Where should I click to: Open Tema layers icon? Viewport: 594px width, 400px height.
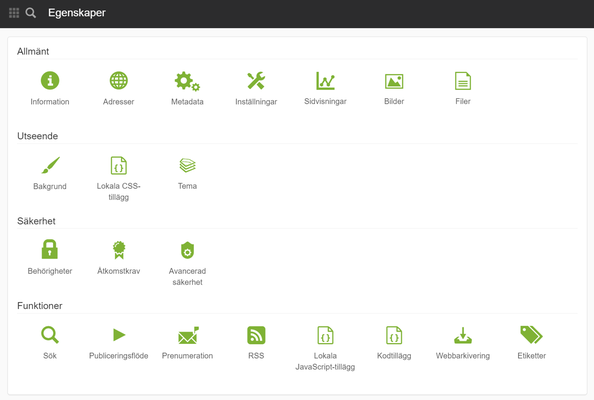[x=188, y=165]
